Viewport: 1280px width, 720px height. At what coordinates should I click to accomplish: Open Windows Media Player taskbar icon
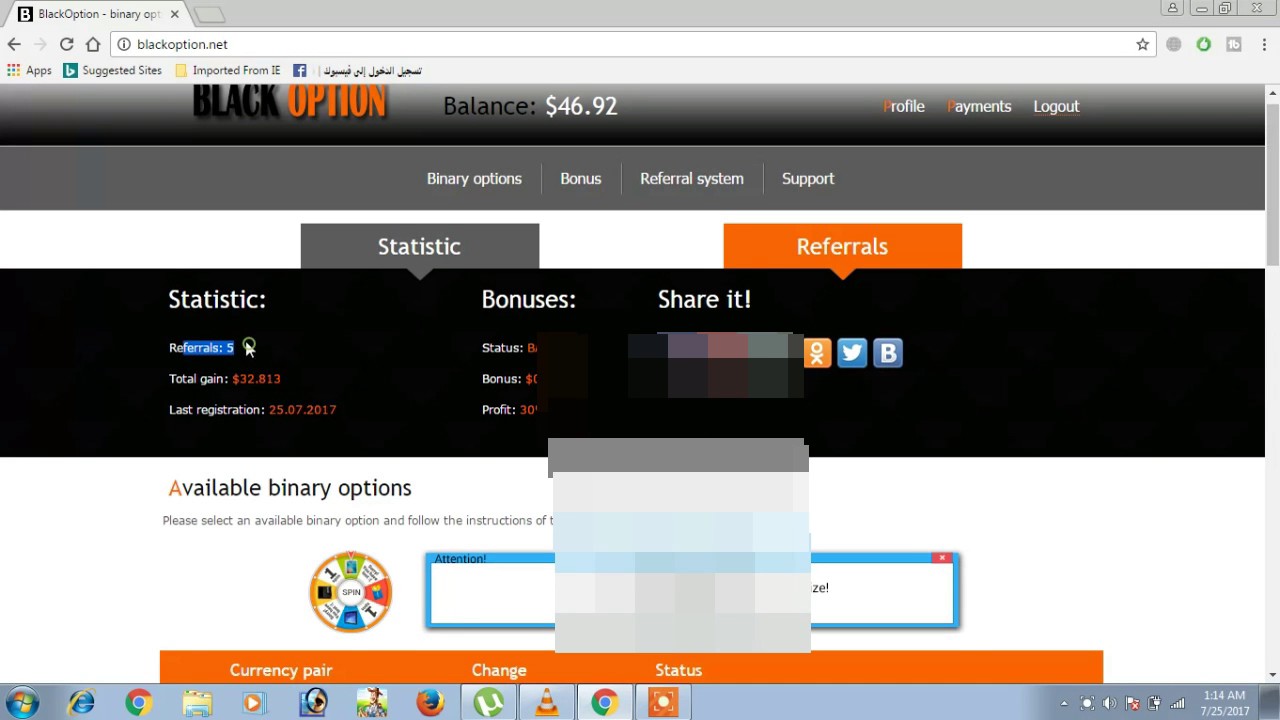[x=253, y=703]
